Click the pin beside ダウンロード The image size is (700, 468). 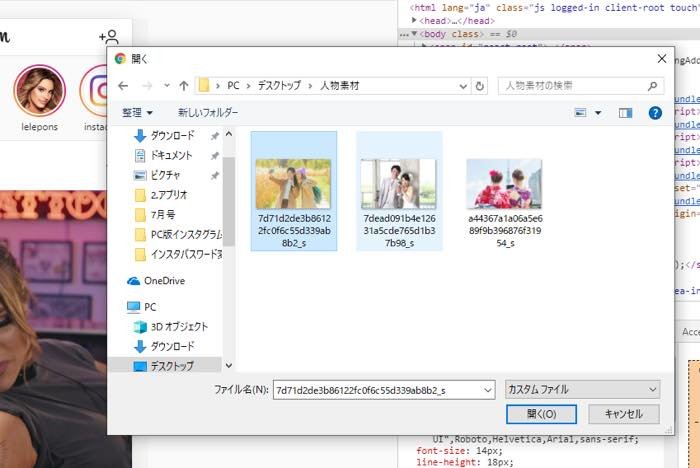coord(215,136)
